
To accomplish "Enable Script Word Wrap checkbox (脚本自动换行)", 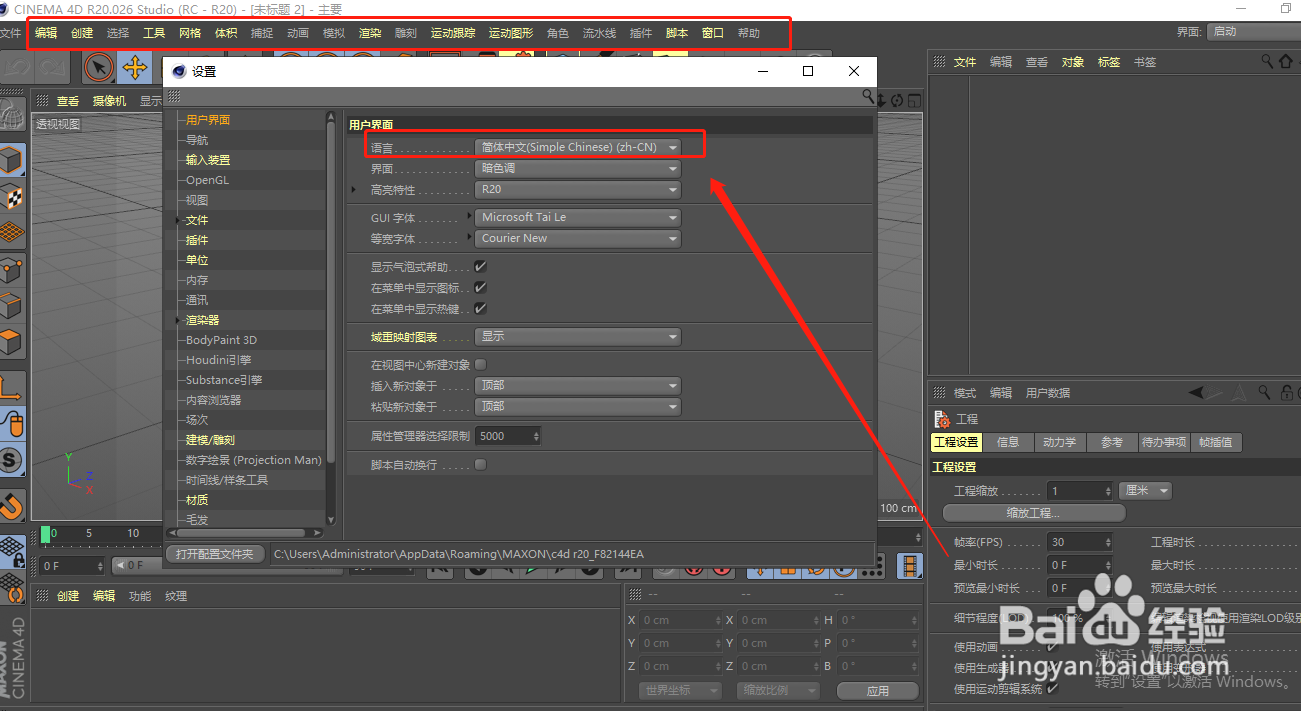I will click(x=480, y=465).
